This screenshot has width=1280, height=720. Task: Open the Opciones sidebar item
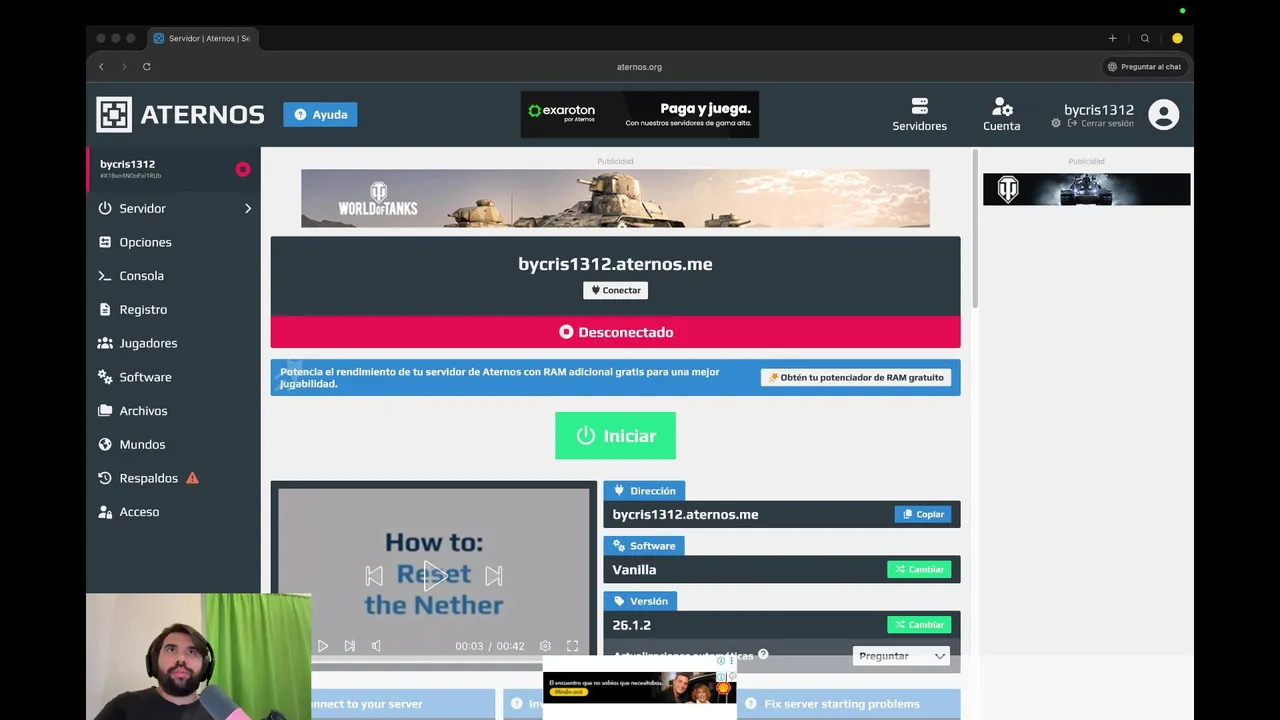[x=174, y=242]
